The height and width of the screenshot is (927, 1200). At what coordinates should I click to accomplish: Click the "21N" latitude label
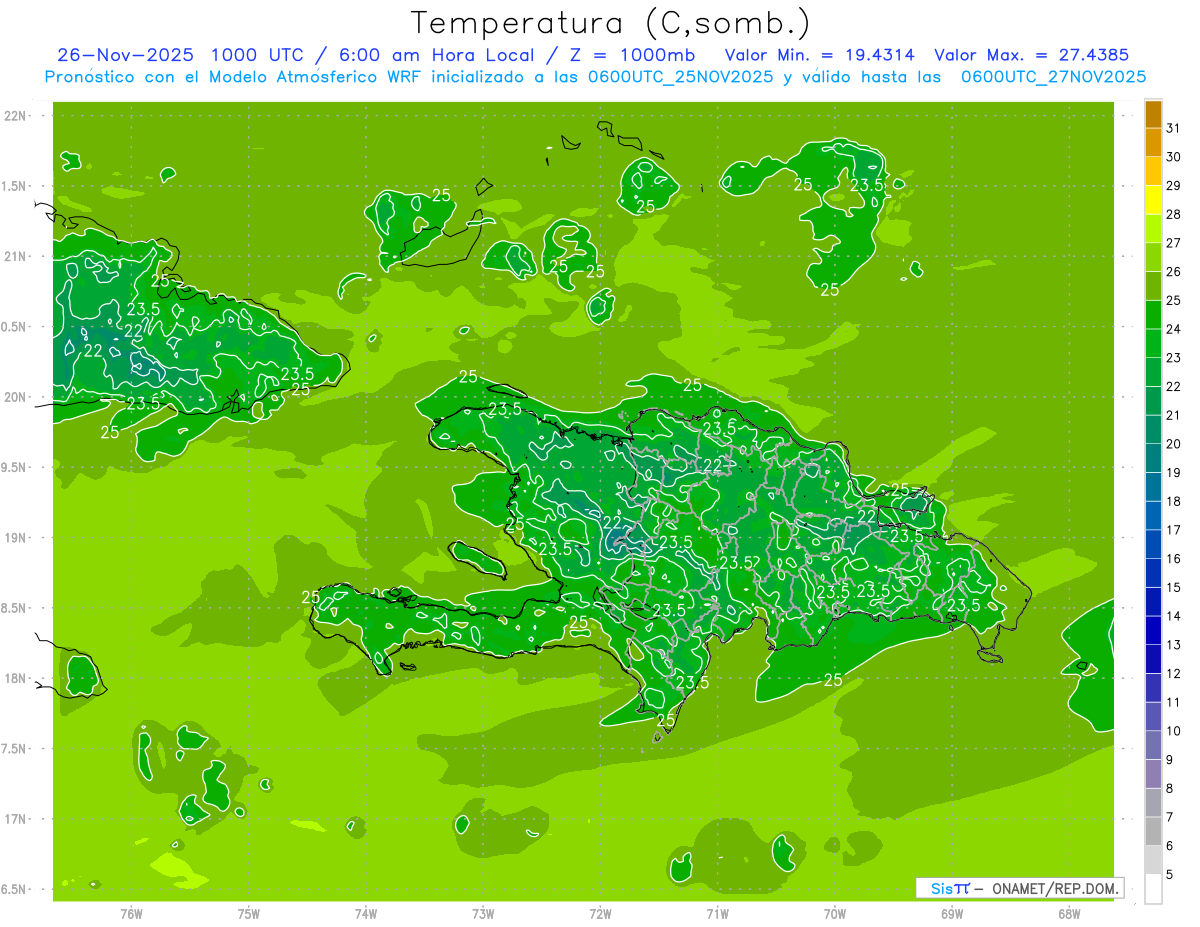point(16,256)
